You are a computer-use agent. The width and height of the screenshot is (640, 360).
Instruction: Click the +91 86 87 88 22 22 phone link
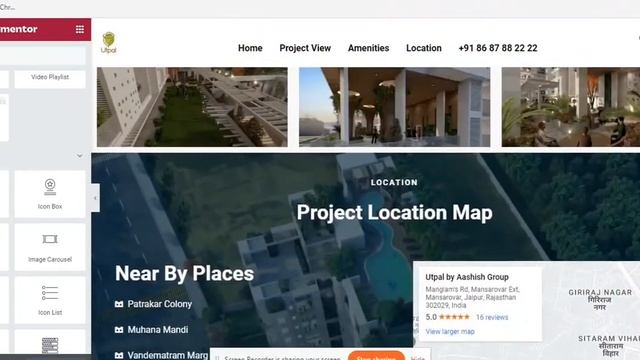[498, 48]
